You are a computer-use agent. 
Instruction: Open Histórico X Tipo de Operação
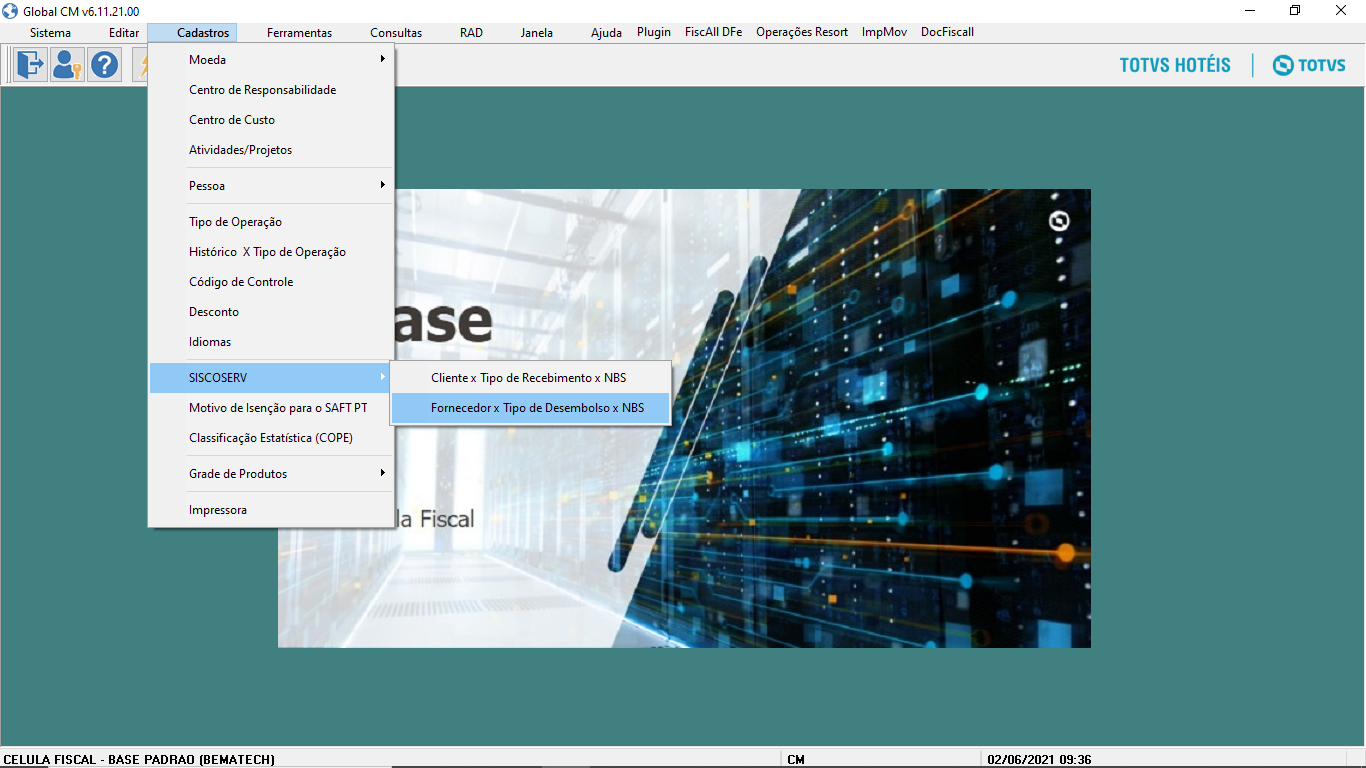[x=271, y=252]
